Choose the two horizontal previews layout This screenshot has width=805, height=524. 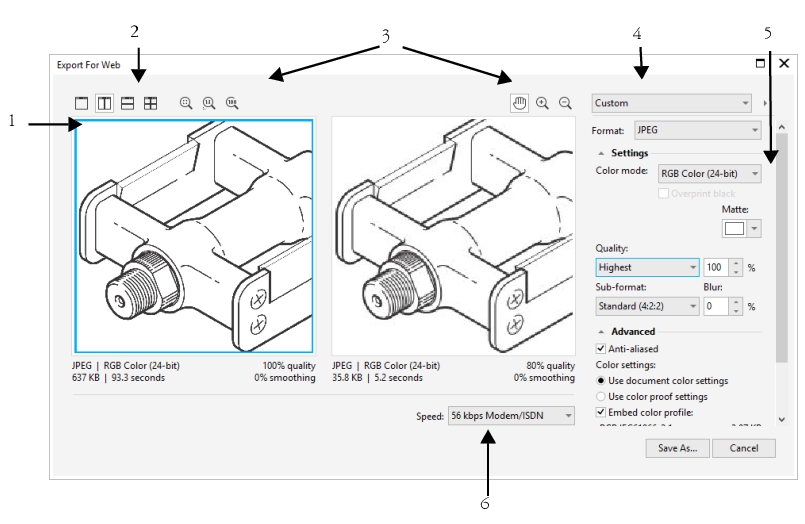coord(128,103)
